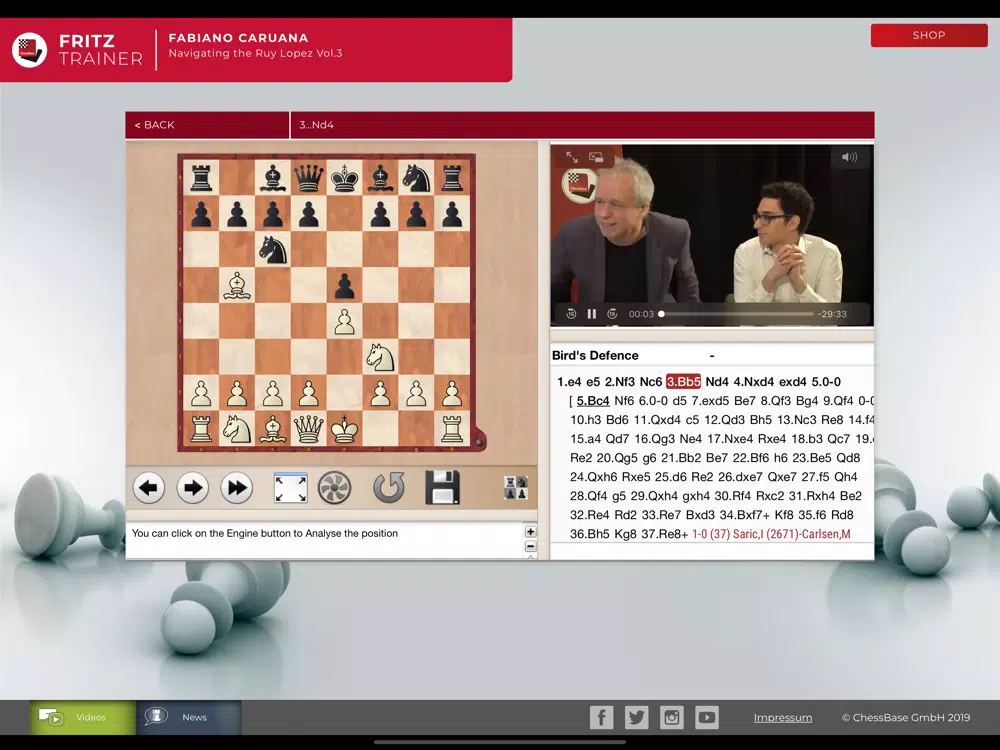Image resolution: width=1000 pixels, height=750 pixels.
Task: Skip forward fifteen seconds in video
Action: click(612, 314)
